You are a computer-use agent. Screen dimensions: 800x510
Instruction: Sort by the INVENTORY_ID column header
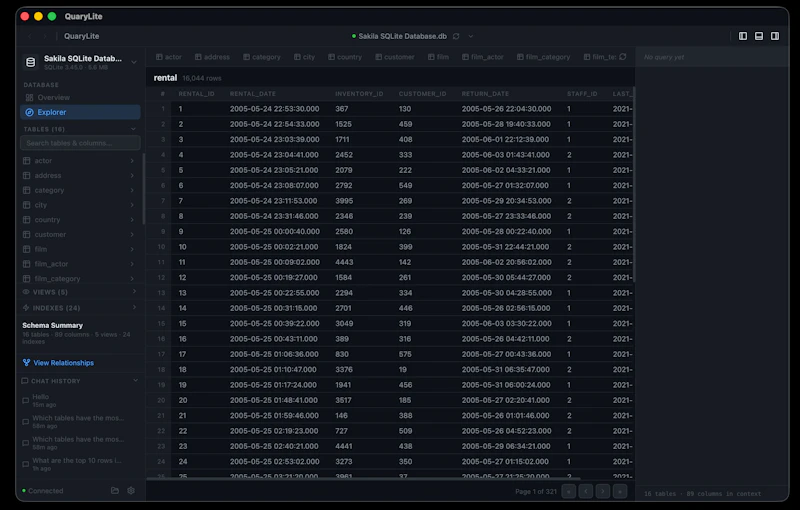coord(359,94)
